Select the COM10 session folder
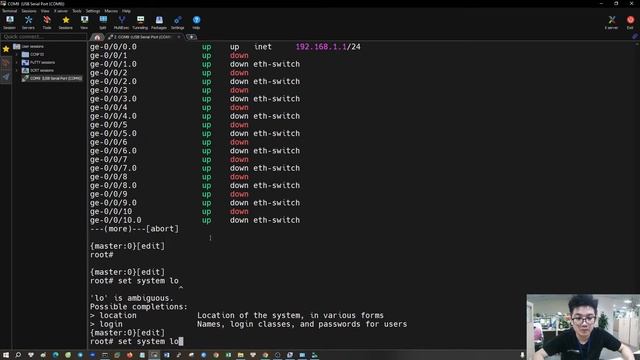The image size is (640, 360). (x=33, y=54)
